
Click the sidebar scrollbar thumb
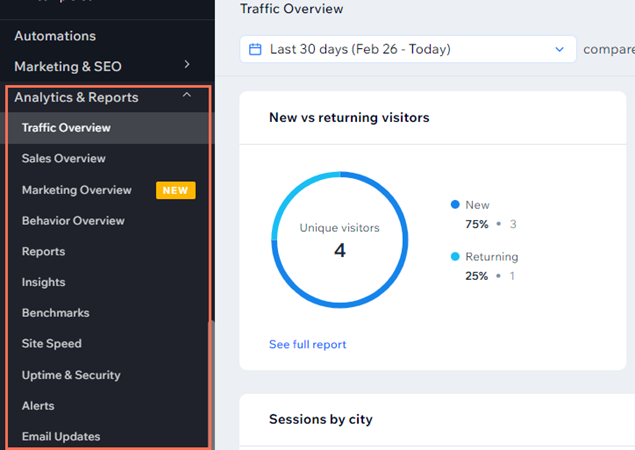[211, 383]
